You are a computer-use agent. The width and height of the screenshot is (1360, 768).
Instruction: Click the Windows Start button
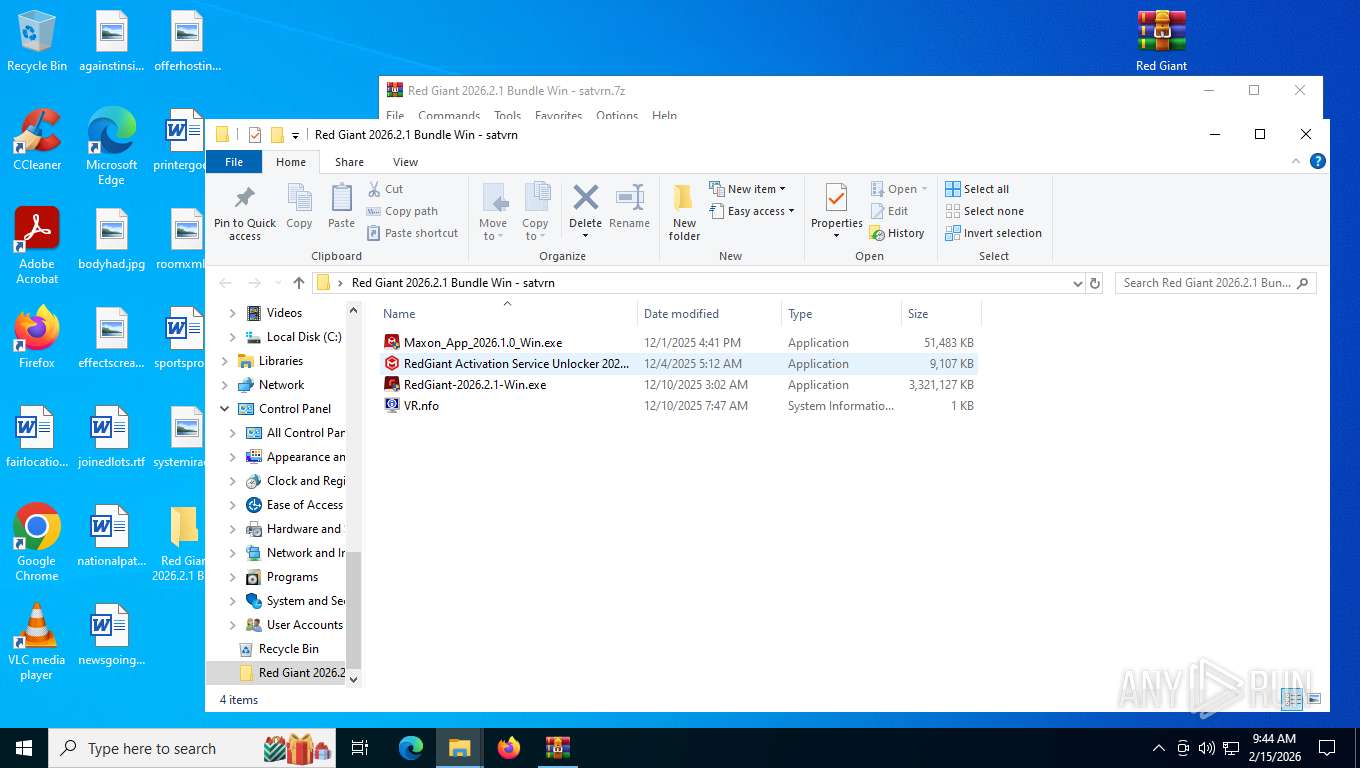(24, 748)
